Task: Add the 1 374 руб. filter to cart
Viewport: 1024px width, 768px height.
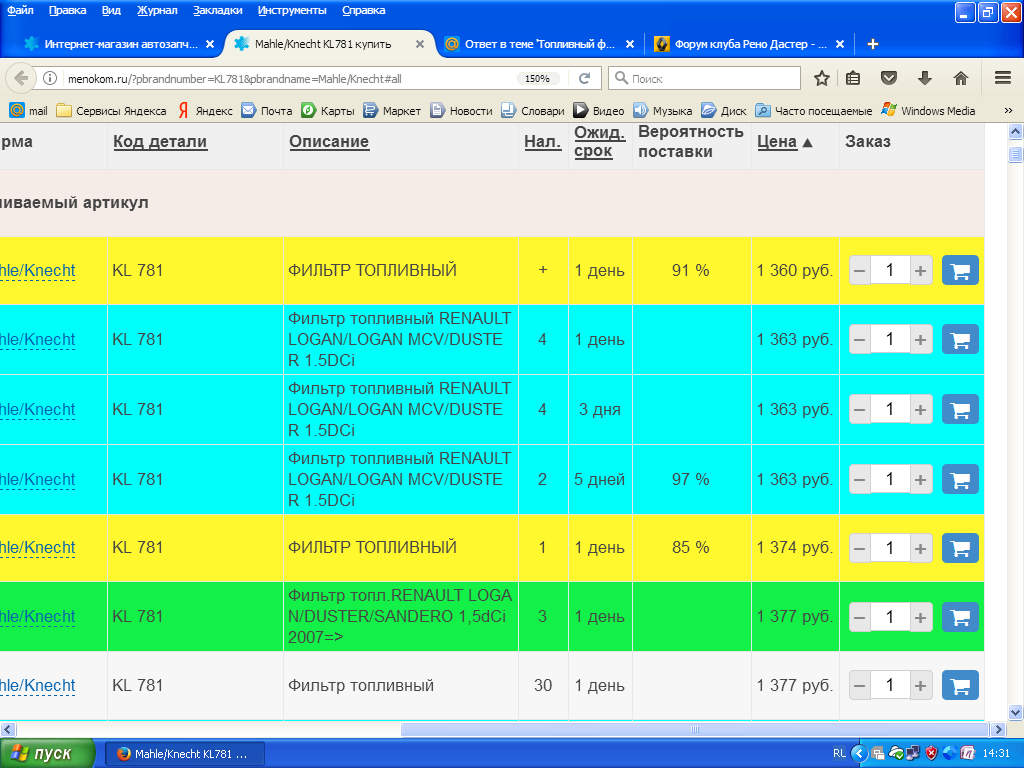Action: [960, 548]
